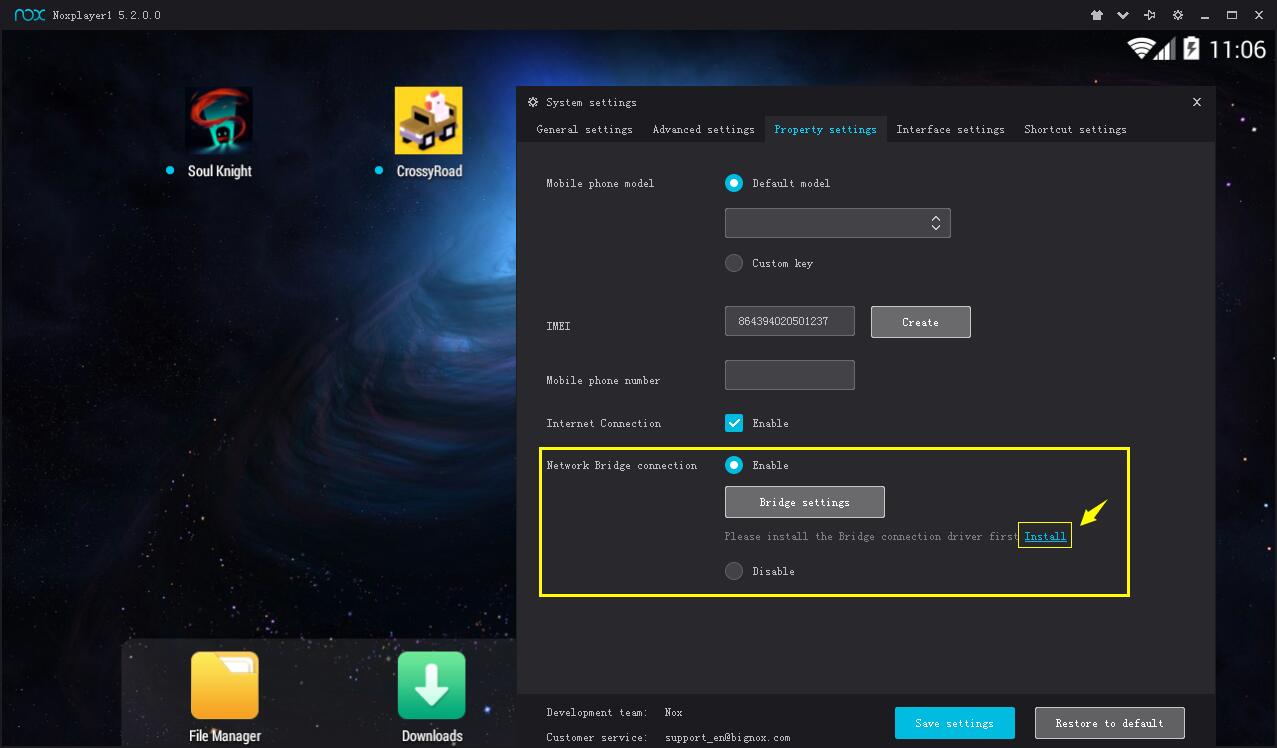Click the Save settings button
Screen dimensions: 1277x748
click(x=954, y=723)
